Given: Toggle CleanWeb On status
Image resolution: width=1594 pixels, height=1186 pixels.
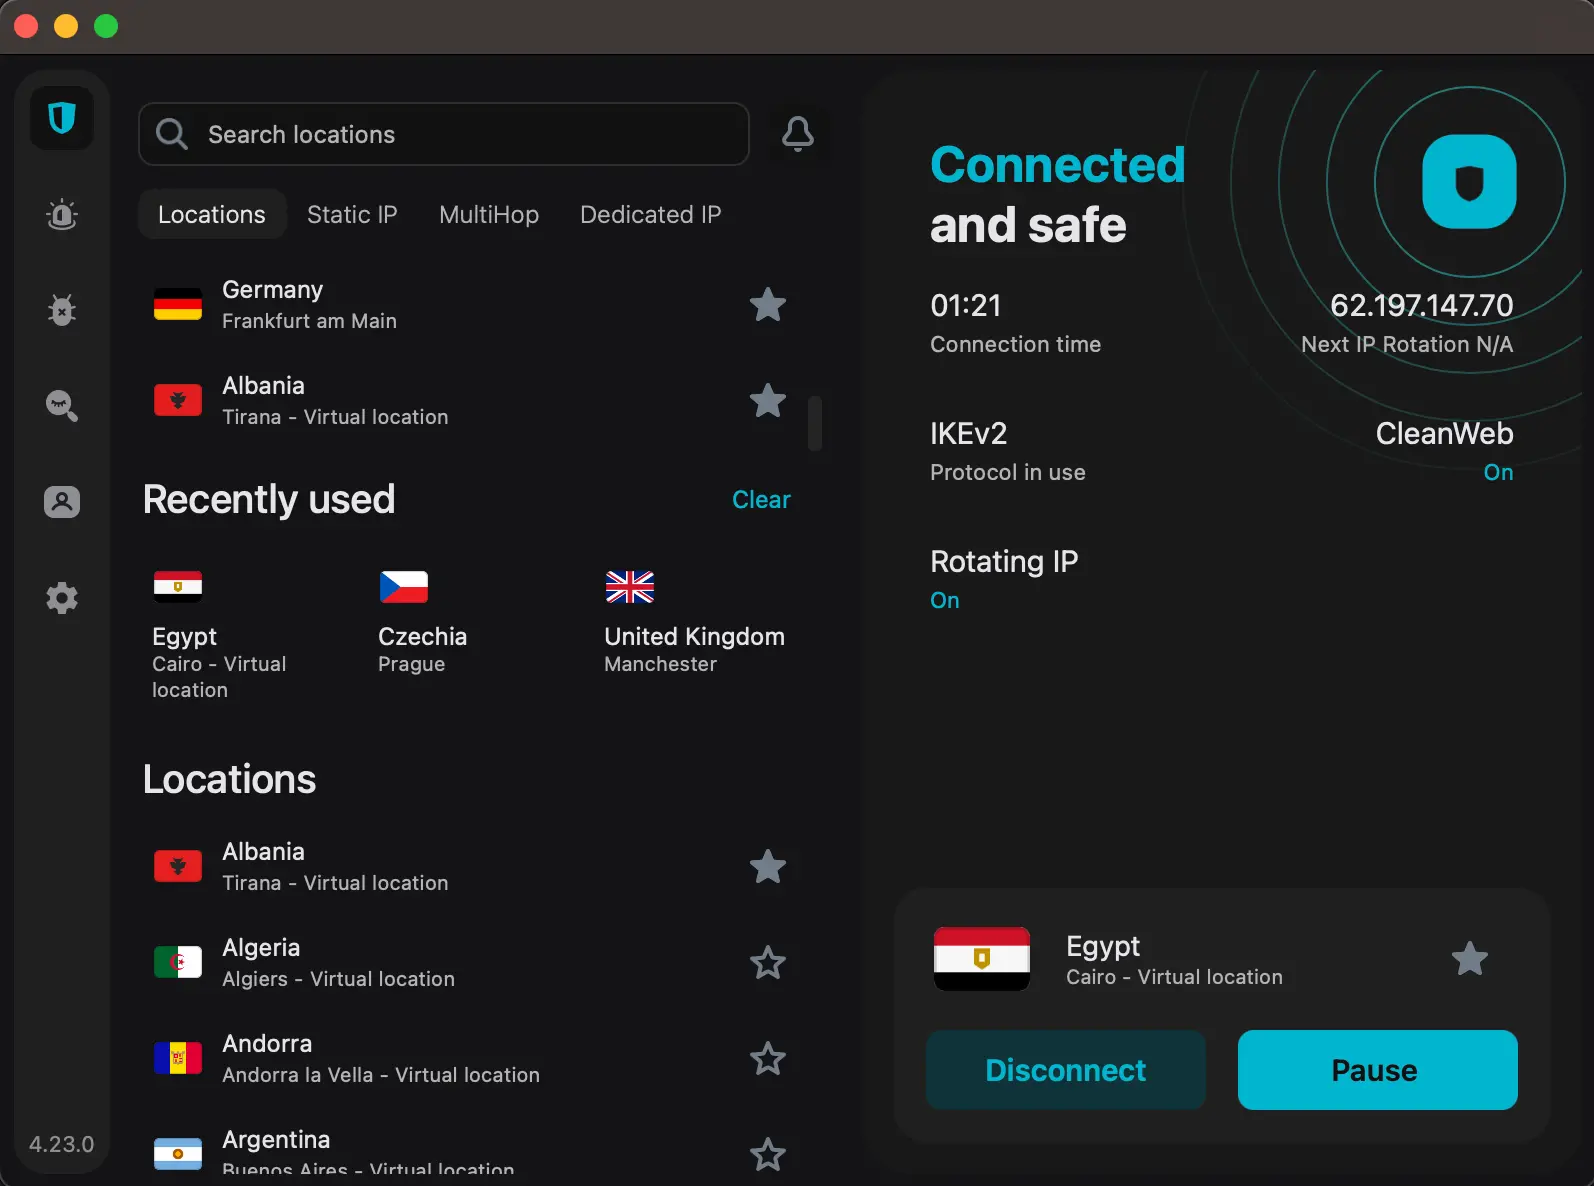Looking at the screenshot, I should point(1498,472).
